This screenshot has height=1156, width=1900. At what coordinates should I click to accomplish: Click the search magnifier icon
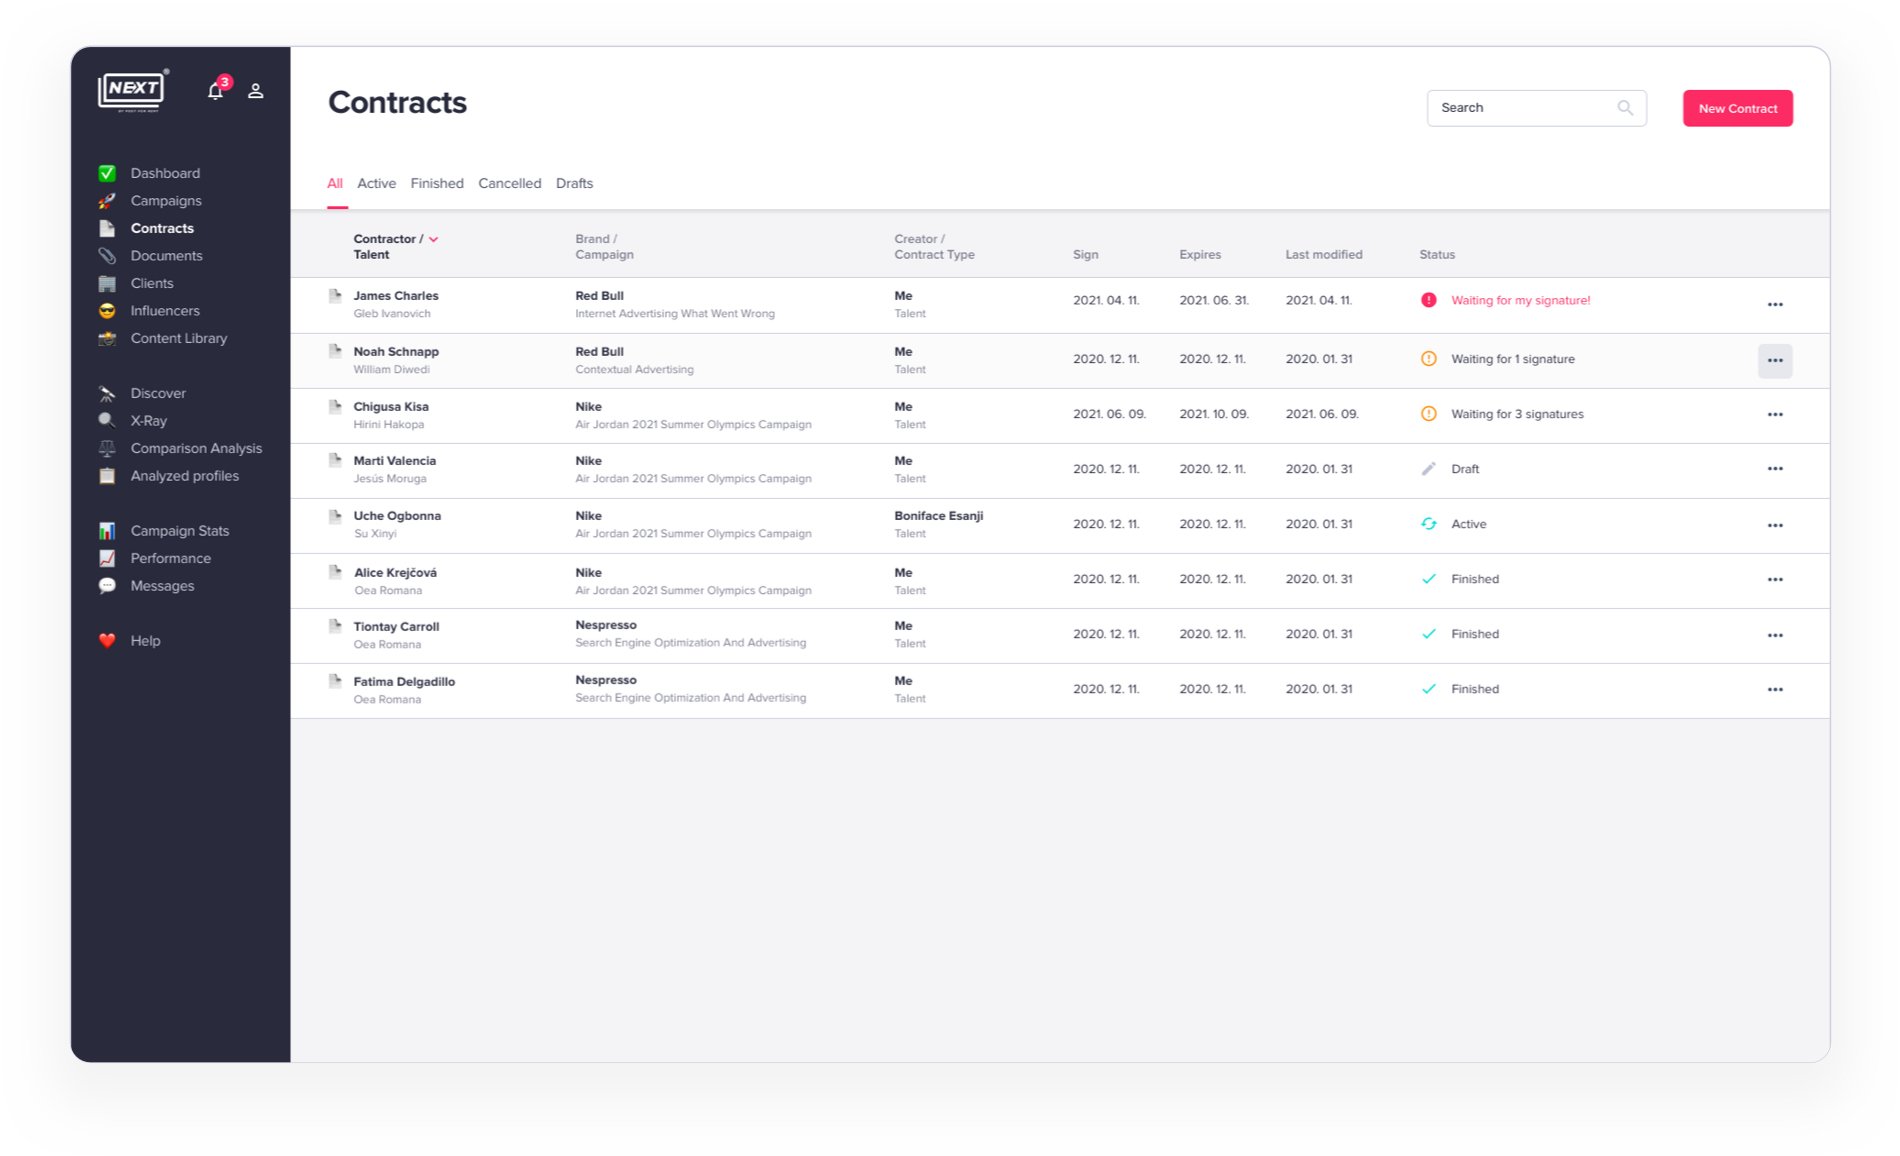click(x=1625, y=108)
